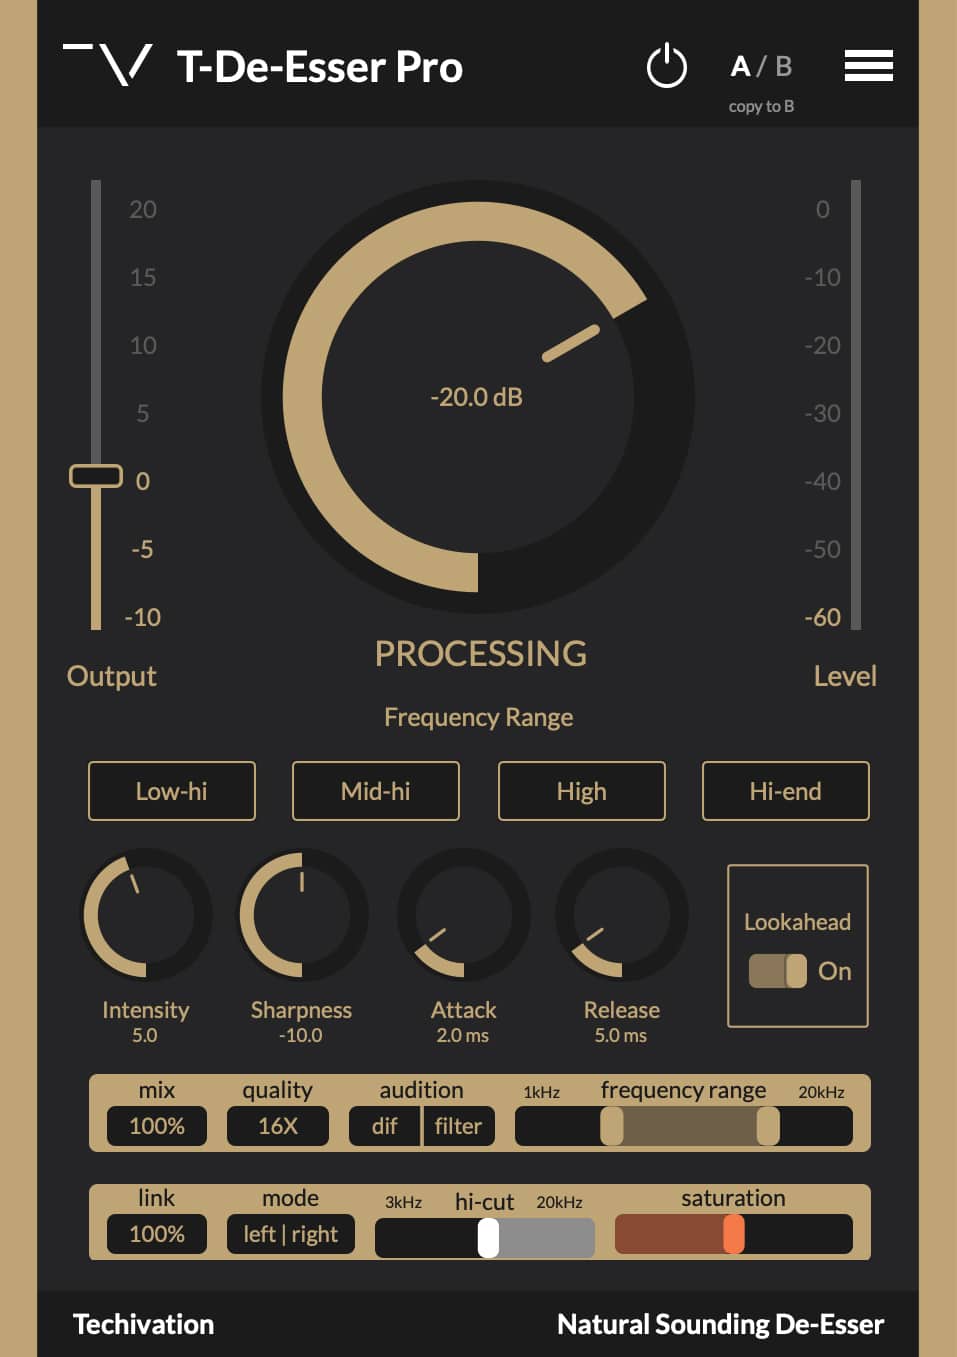The height and width of the screenshot is (1357, 957).
Task: Click the Frequency Range heading
Action: (x=479, y=717)
